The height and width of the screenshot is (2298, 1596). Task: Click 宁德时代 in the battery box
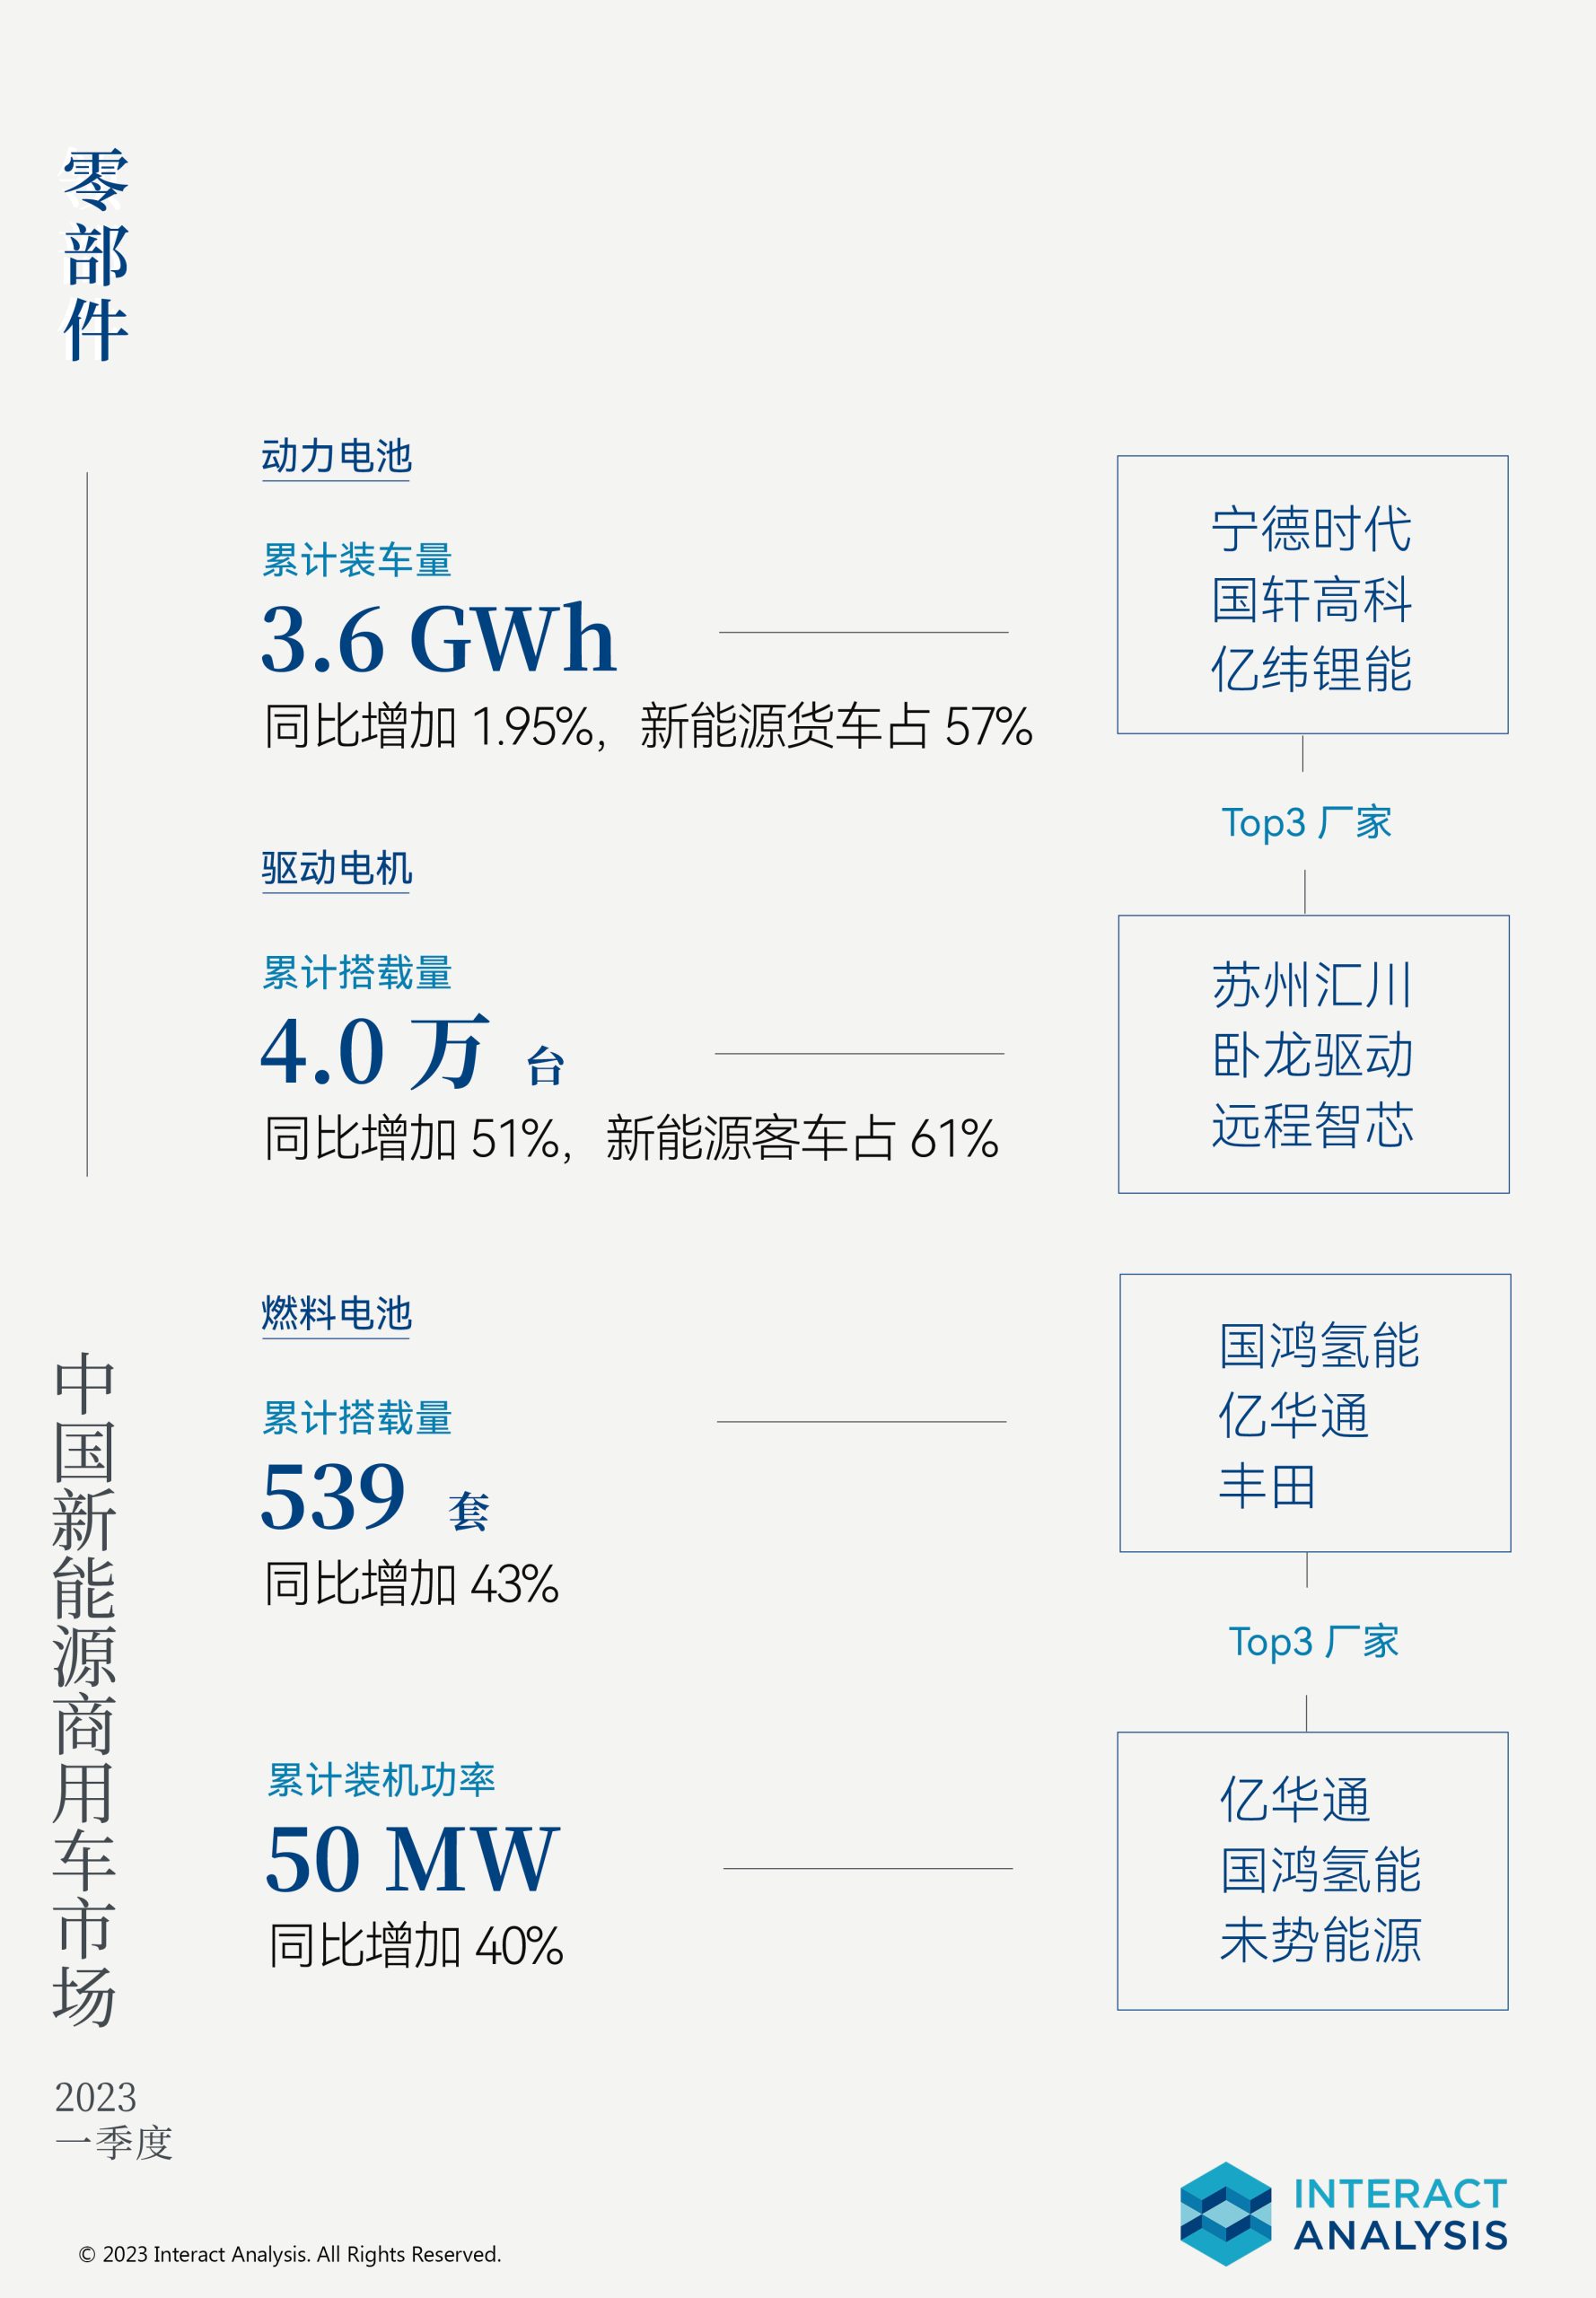pyautogui.click(x=1311, y=529)
